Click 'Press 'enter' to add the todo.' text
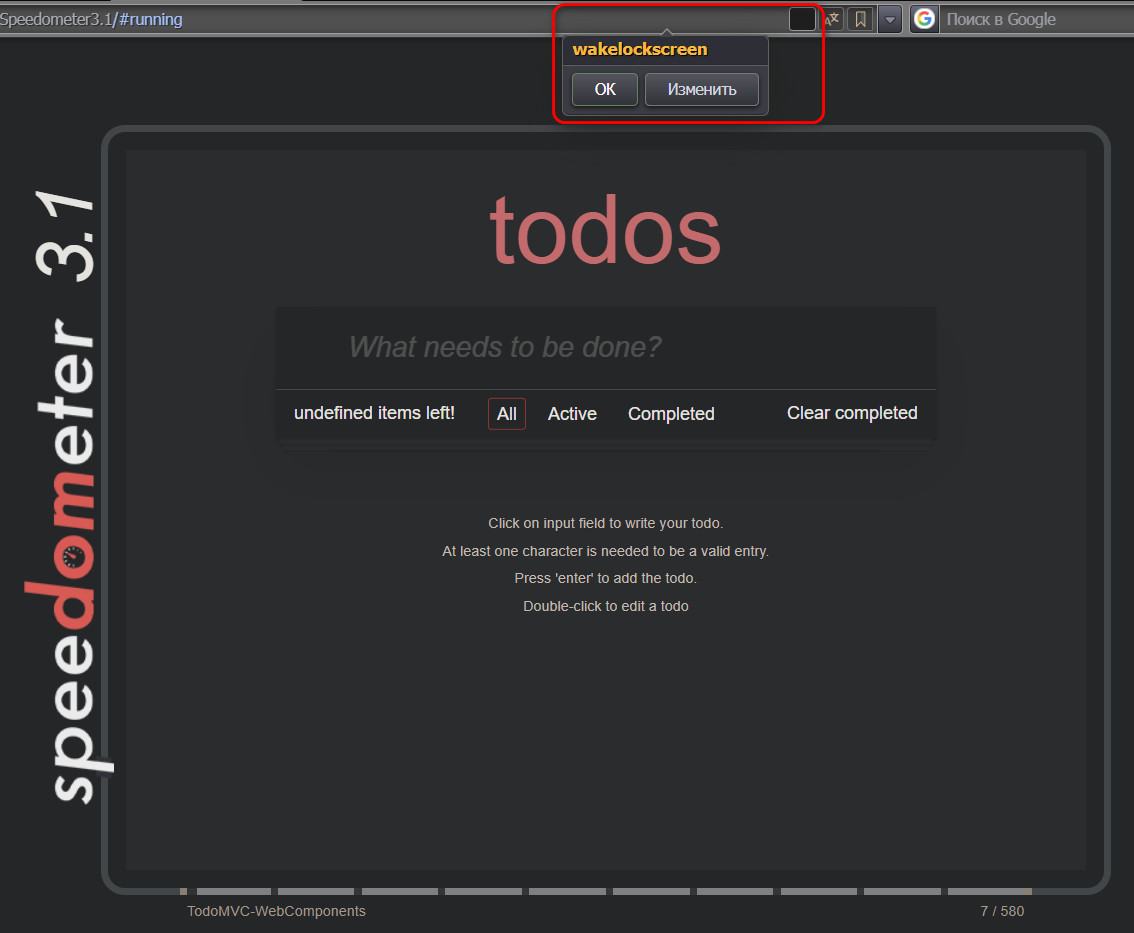The height and width of the screenshot is (933, 1134). [x=605, y=579]
